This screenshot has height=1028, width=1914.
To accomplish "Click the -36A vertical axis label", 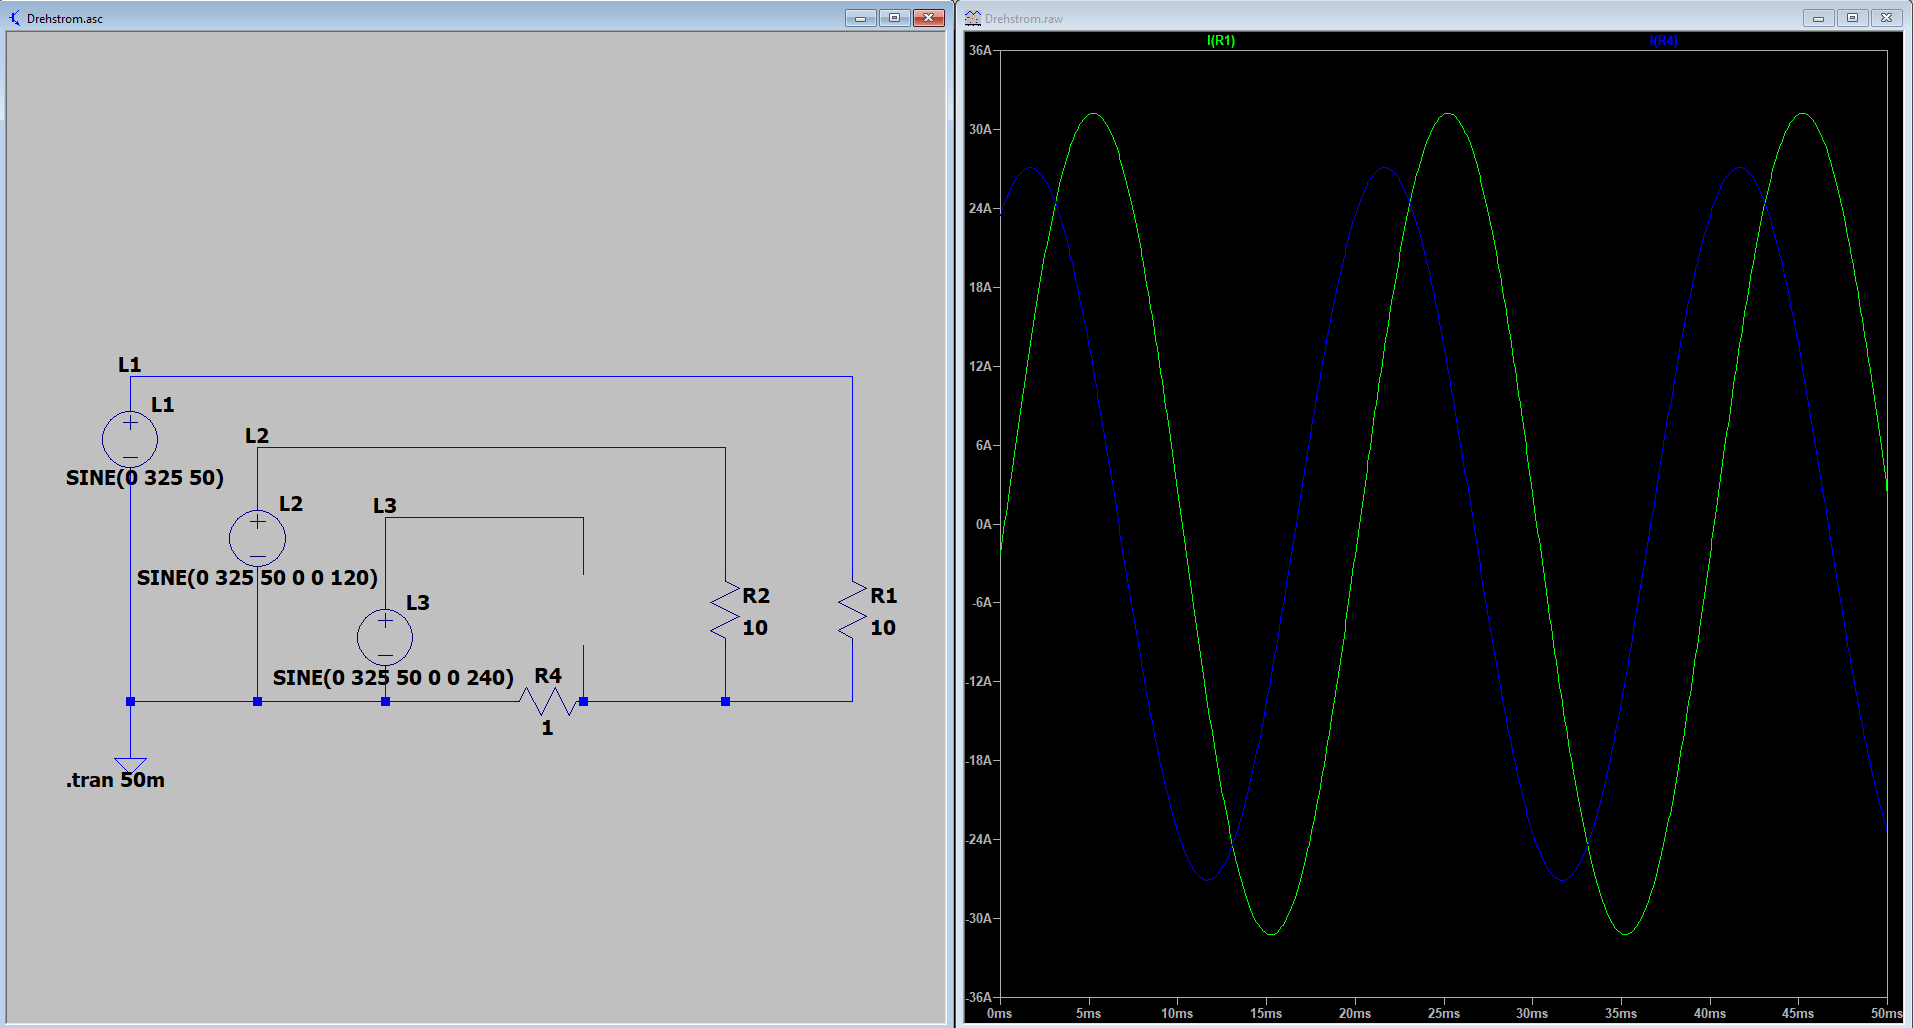I will pyautogui.click(x=978, y=997).
